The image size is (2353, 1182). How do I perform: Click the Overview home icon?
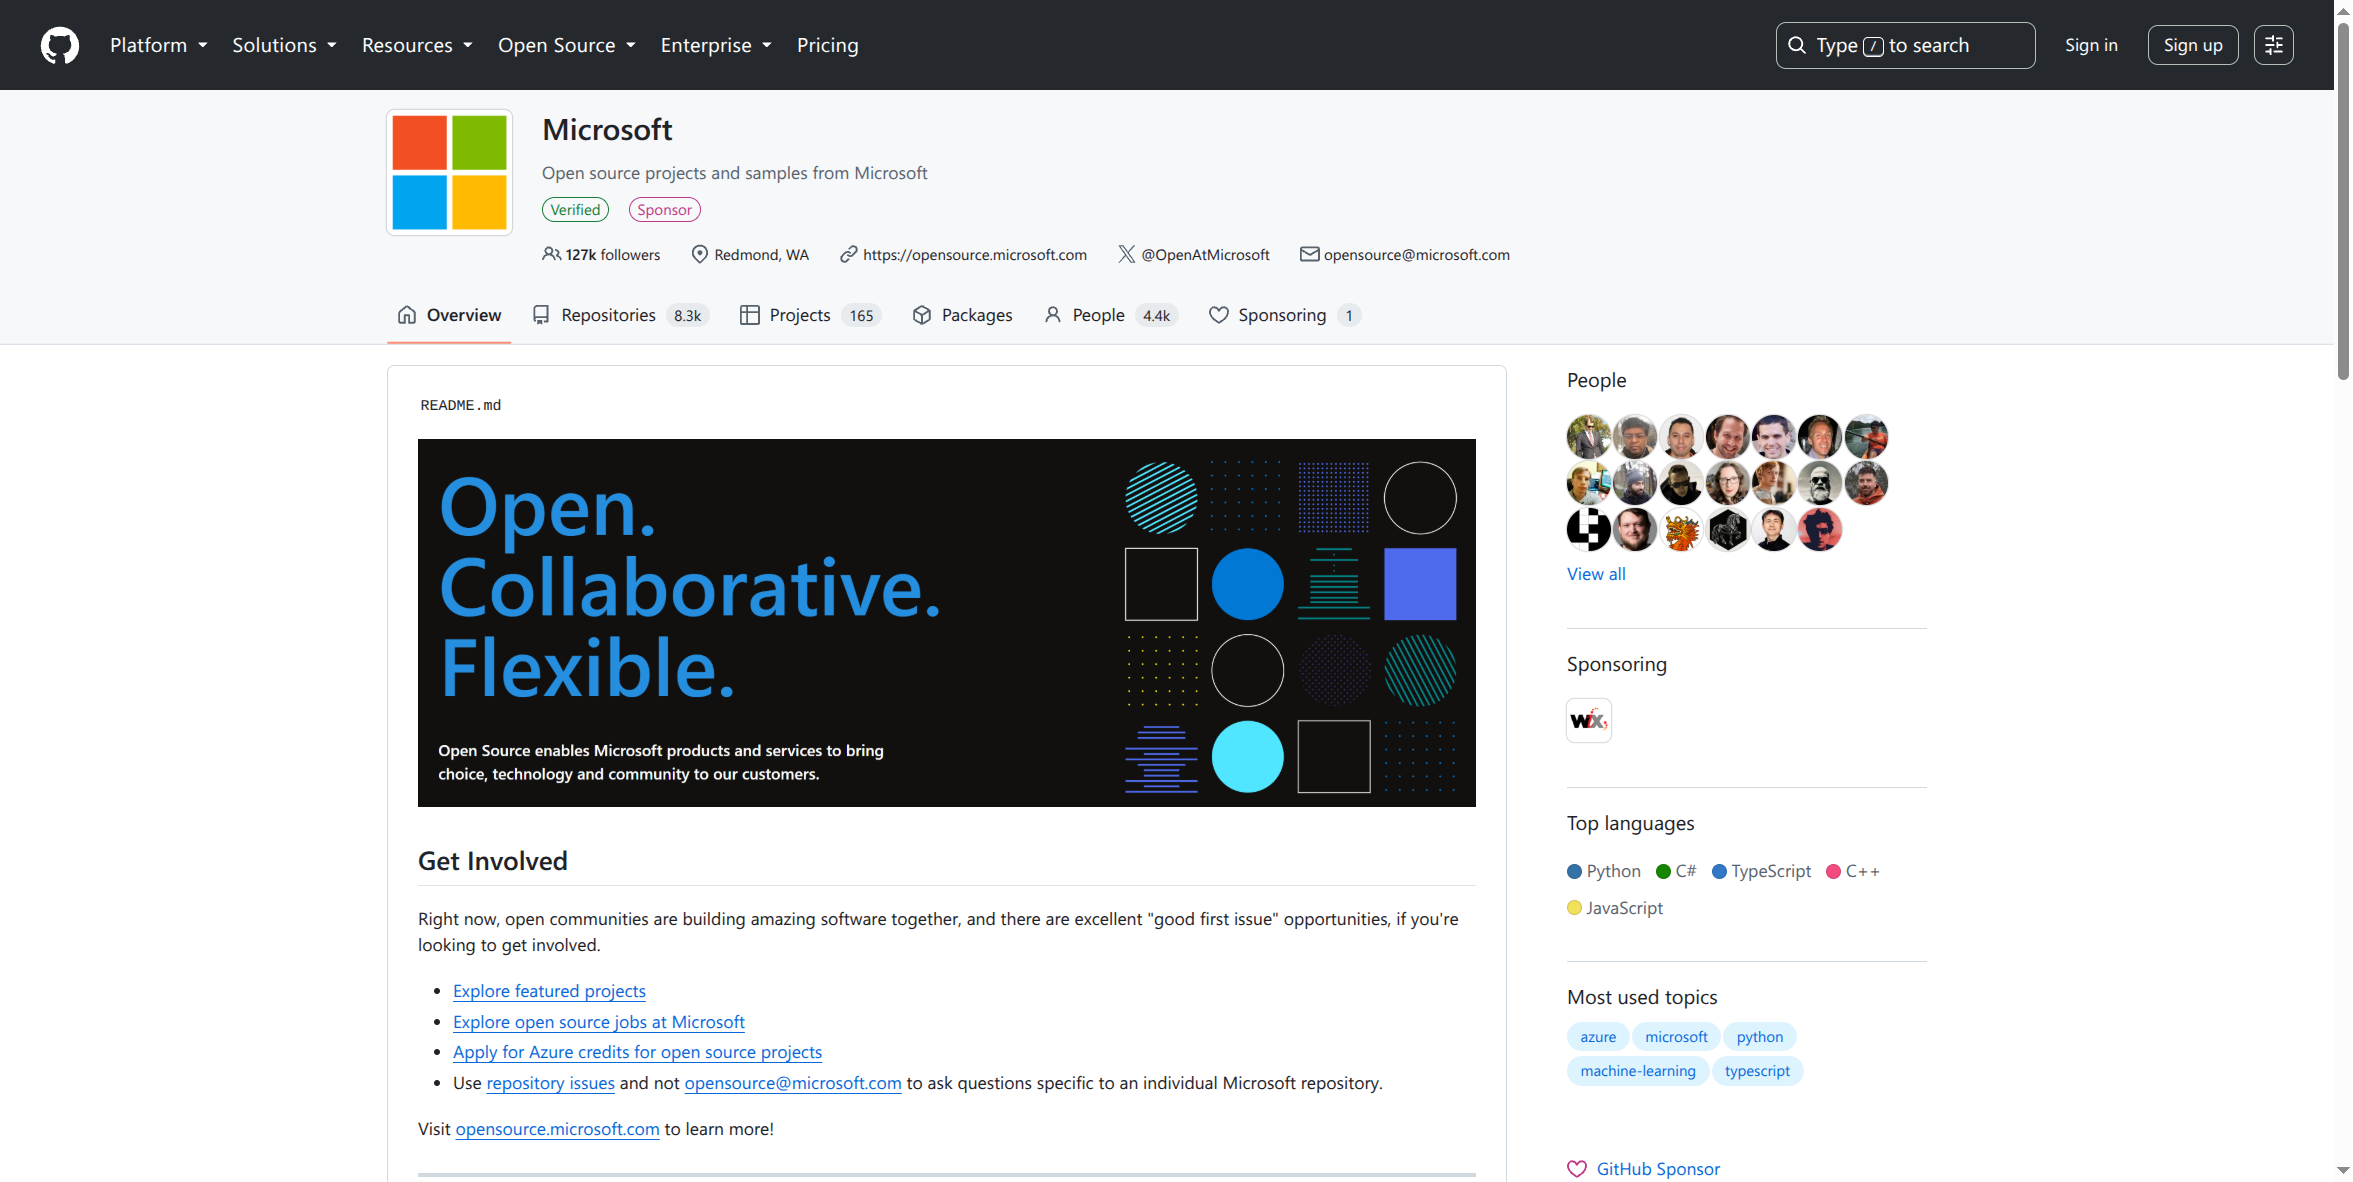point(406,315)
